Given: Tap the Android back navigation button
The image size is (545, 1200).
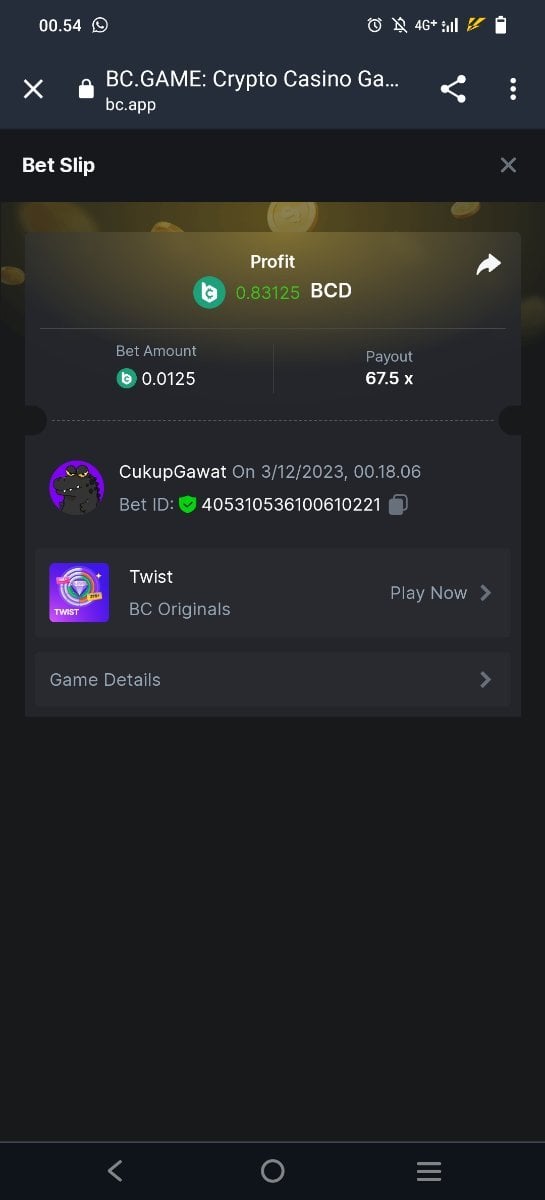Looking at the screenshot, I should [x=115, y=1170].
